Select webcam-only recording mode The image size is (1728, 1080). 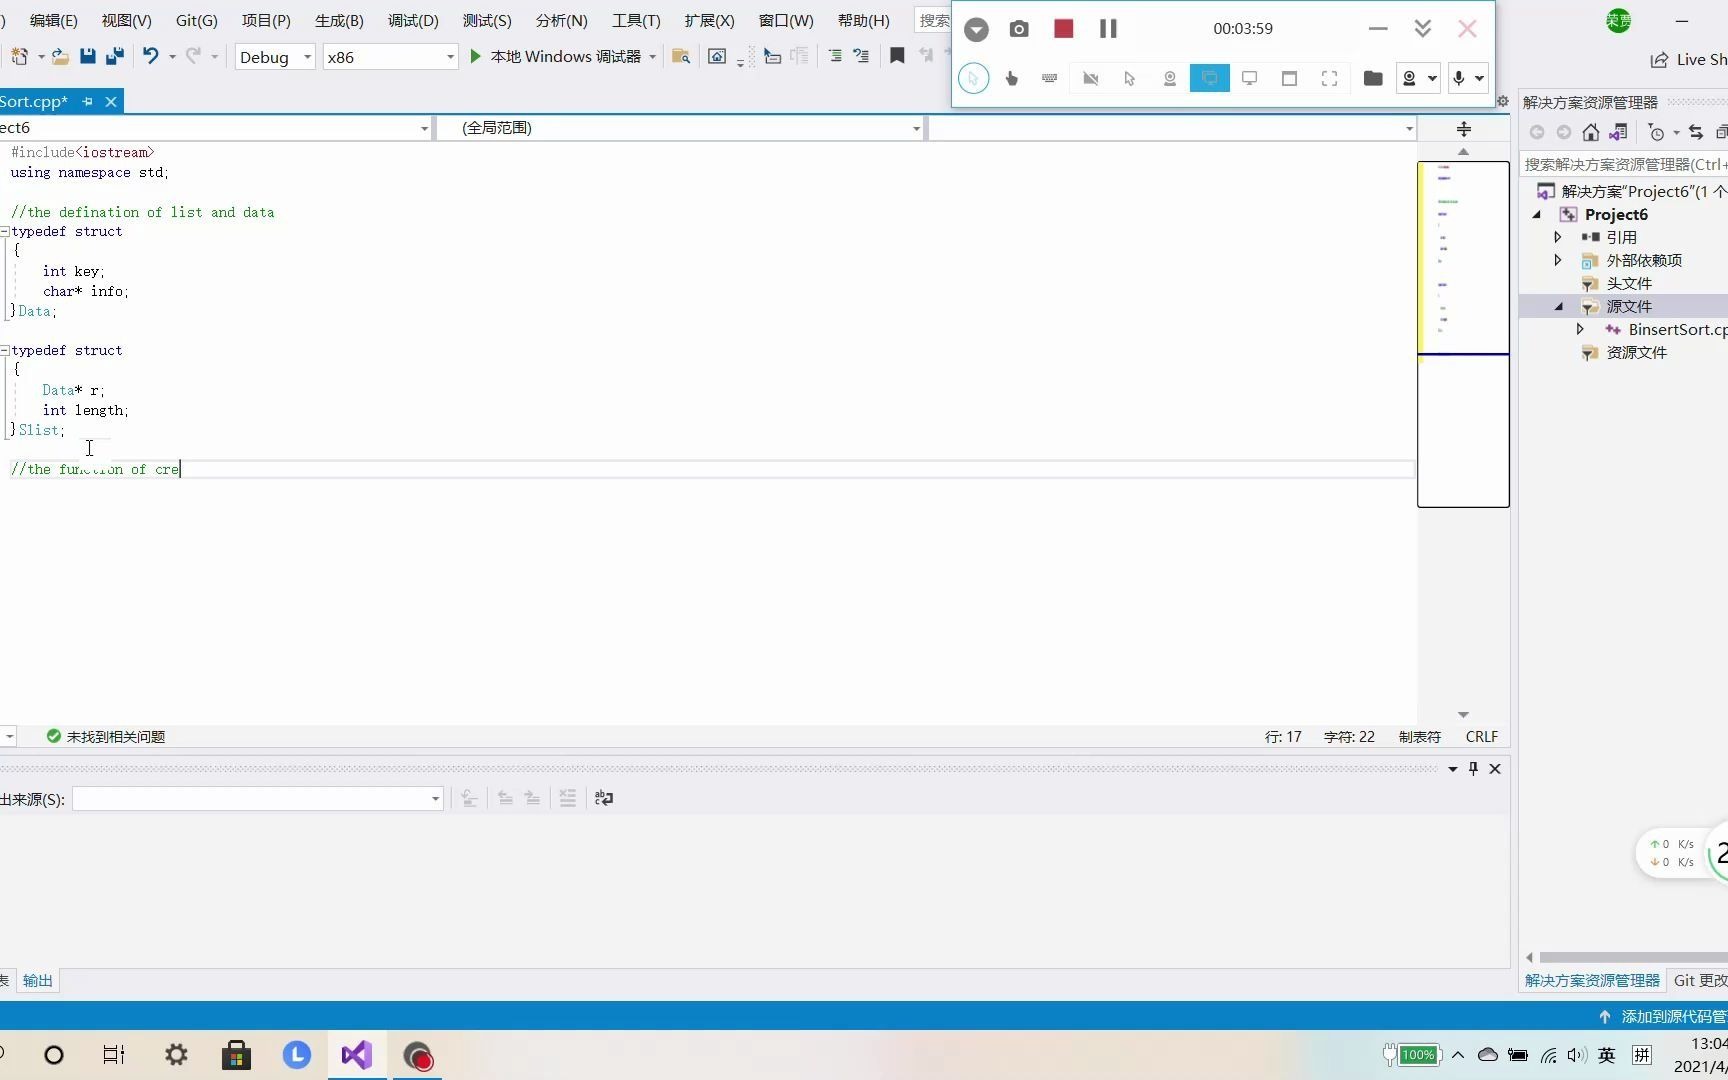(x=1170, y=78)
